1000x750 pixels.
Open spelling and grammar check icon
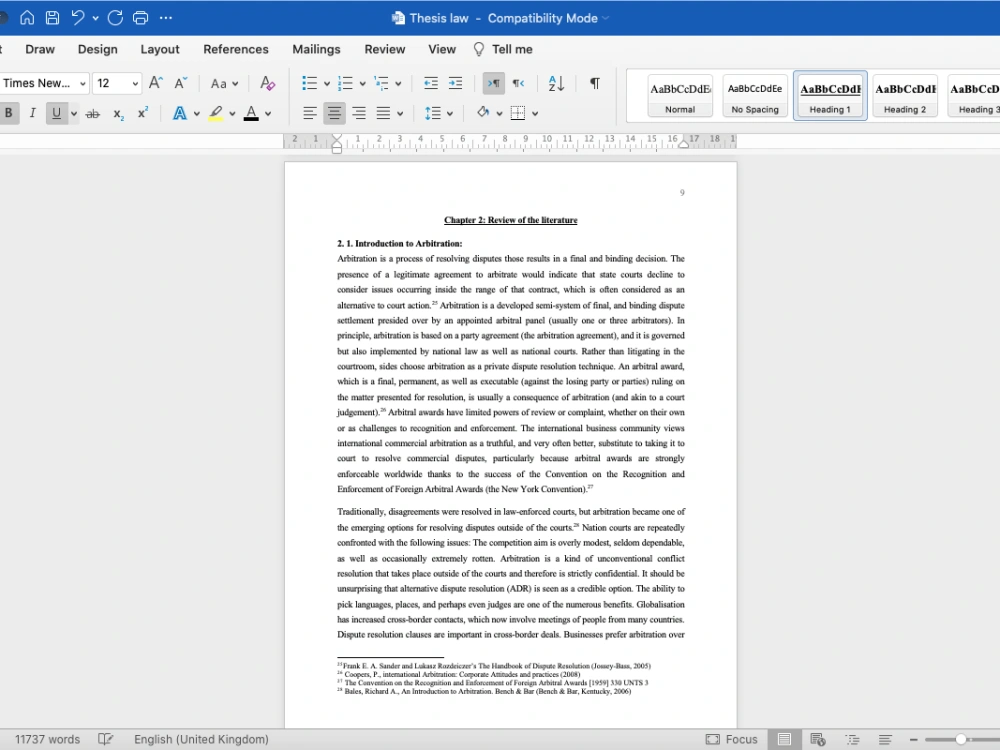[105, 739]
